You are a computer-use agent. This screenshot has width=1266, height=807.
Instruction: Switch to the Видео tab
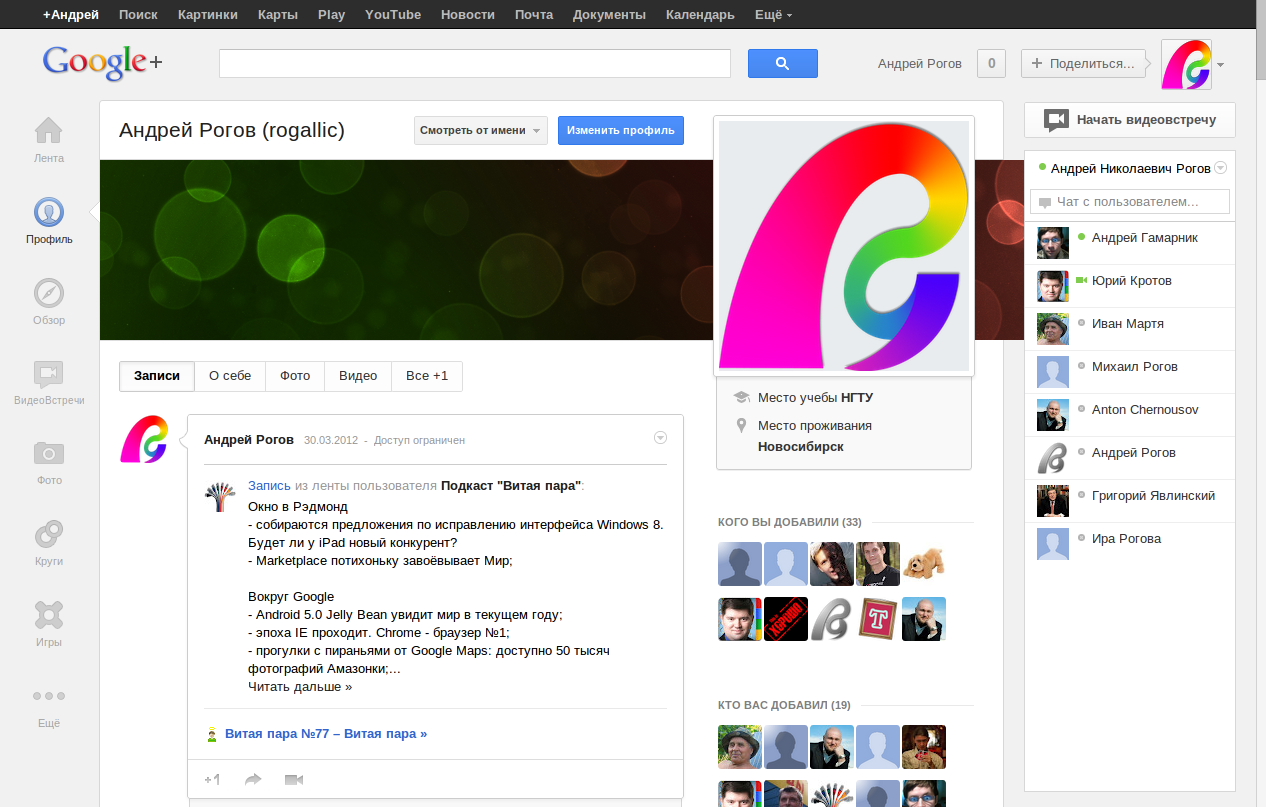click(358, 376)
